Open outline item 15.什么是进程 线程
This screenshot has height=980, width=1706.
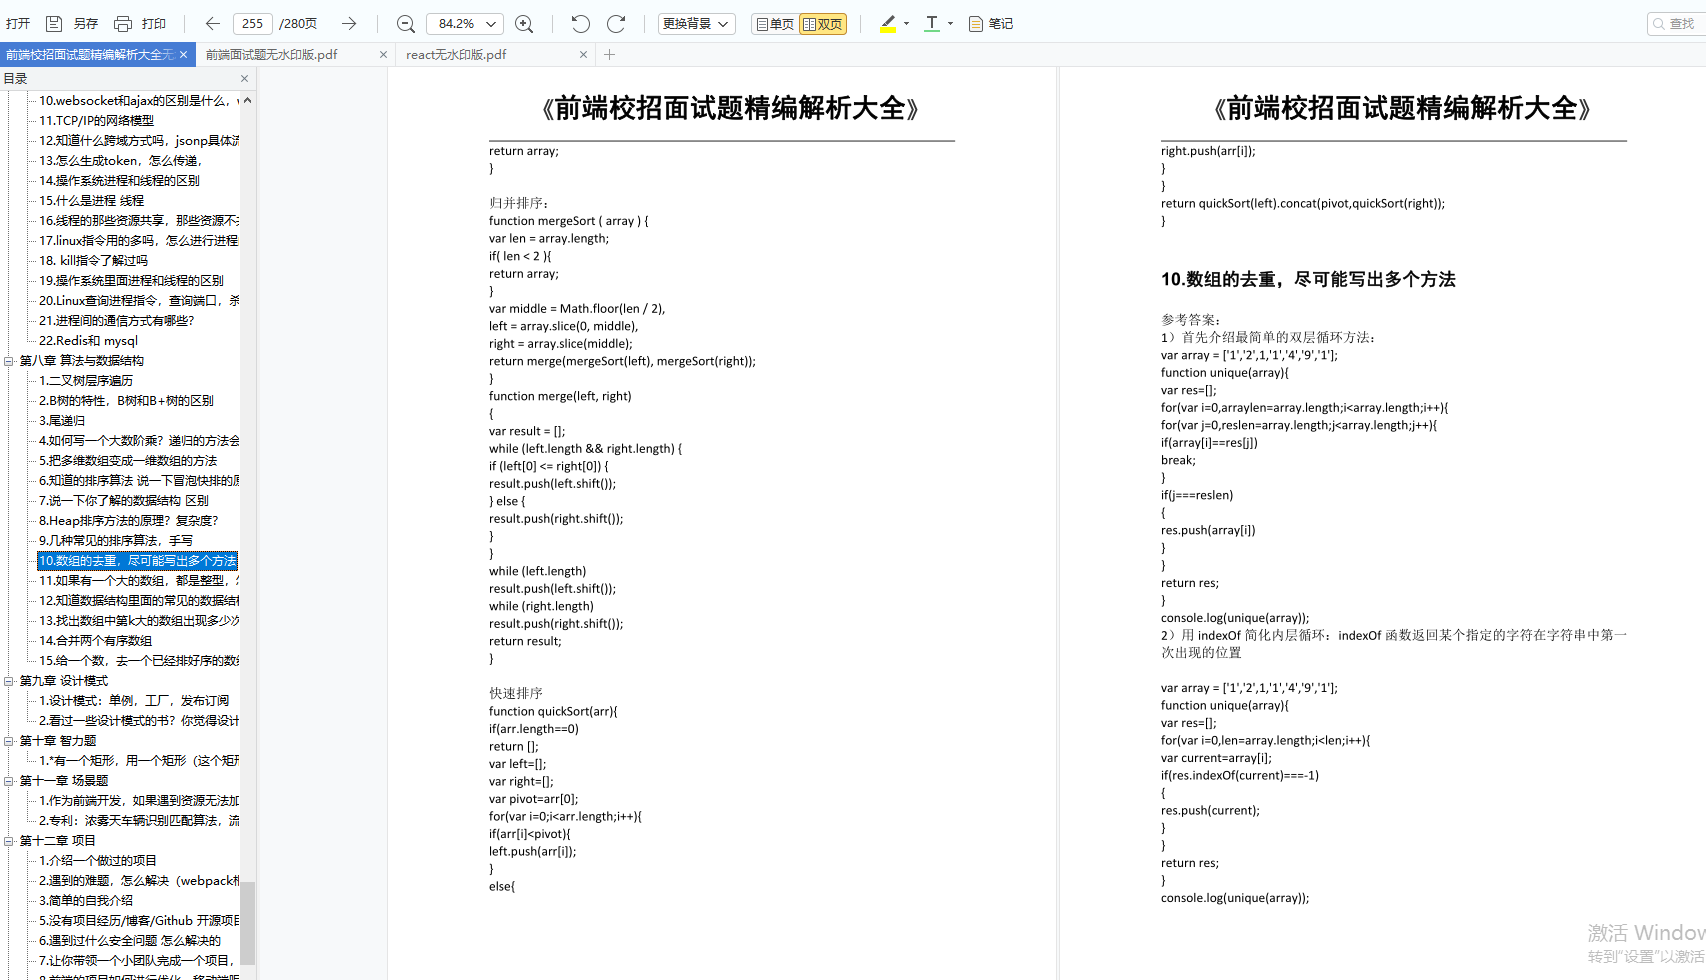coord(91,200)
